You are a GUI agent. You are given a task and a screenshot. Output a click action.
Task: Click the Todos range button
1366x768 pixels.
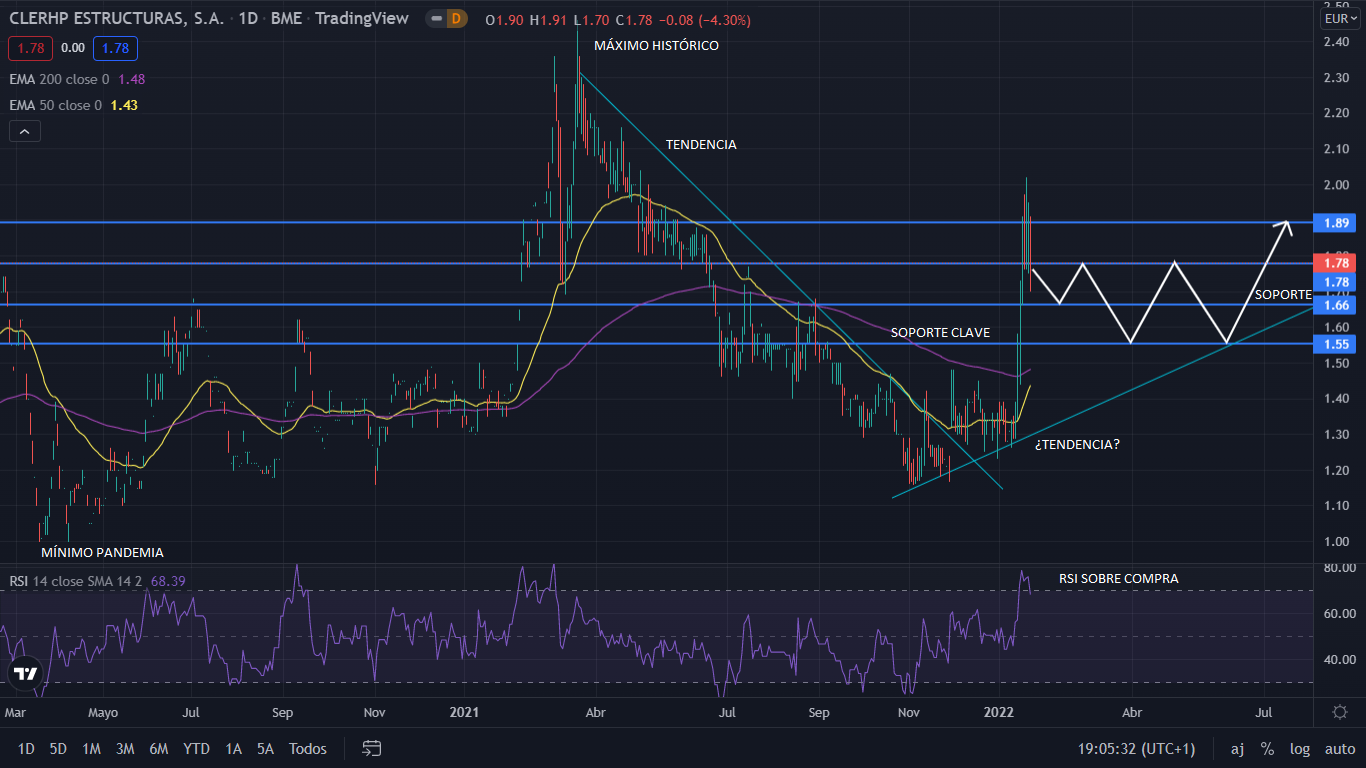[x=307, y=748]
